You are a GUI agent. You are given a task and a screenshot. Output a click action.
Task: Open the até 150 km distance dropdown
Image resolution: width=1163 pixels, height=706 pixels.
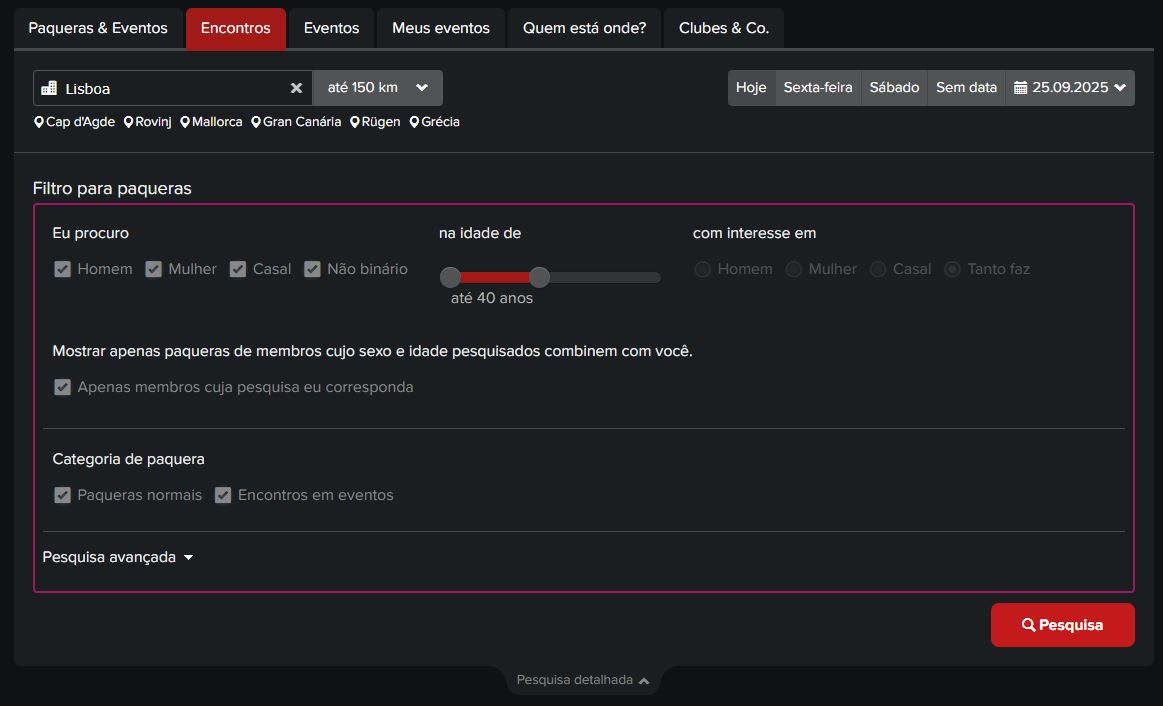378,88
